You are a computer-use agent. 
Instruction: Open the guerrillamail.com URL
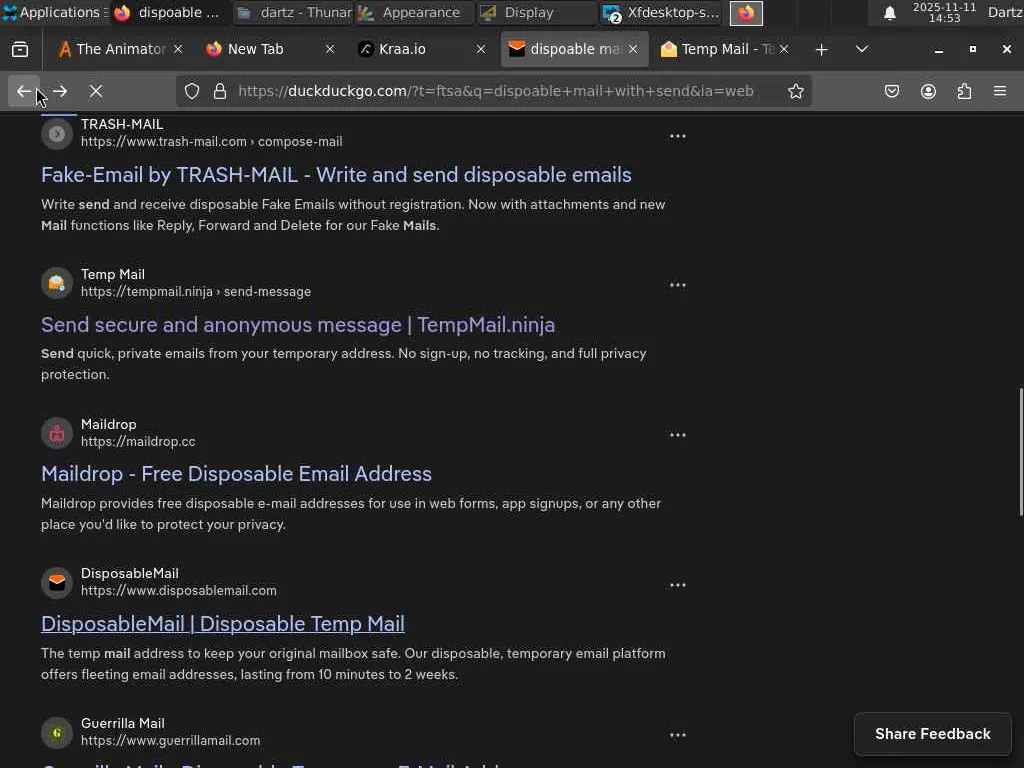(x=170, y=741)
